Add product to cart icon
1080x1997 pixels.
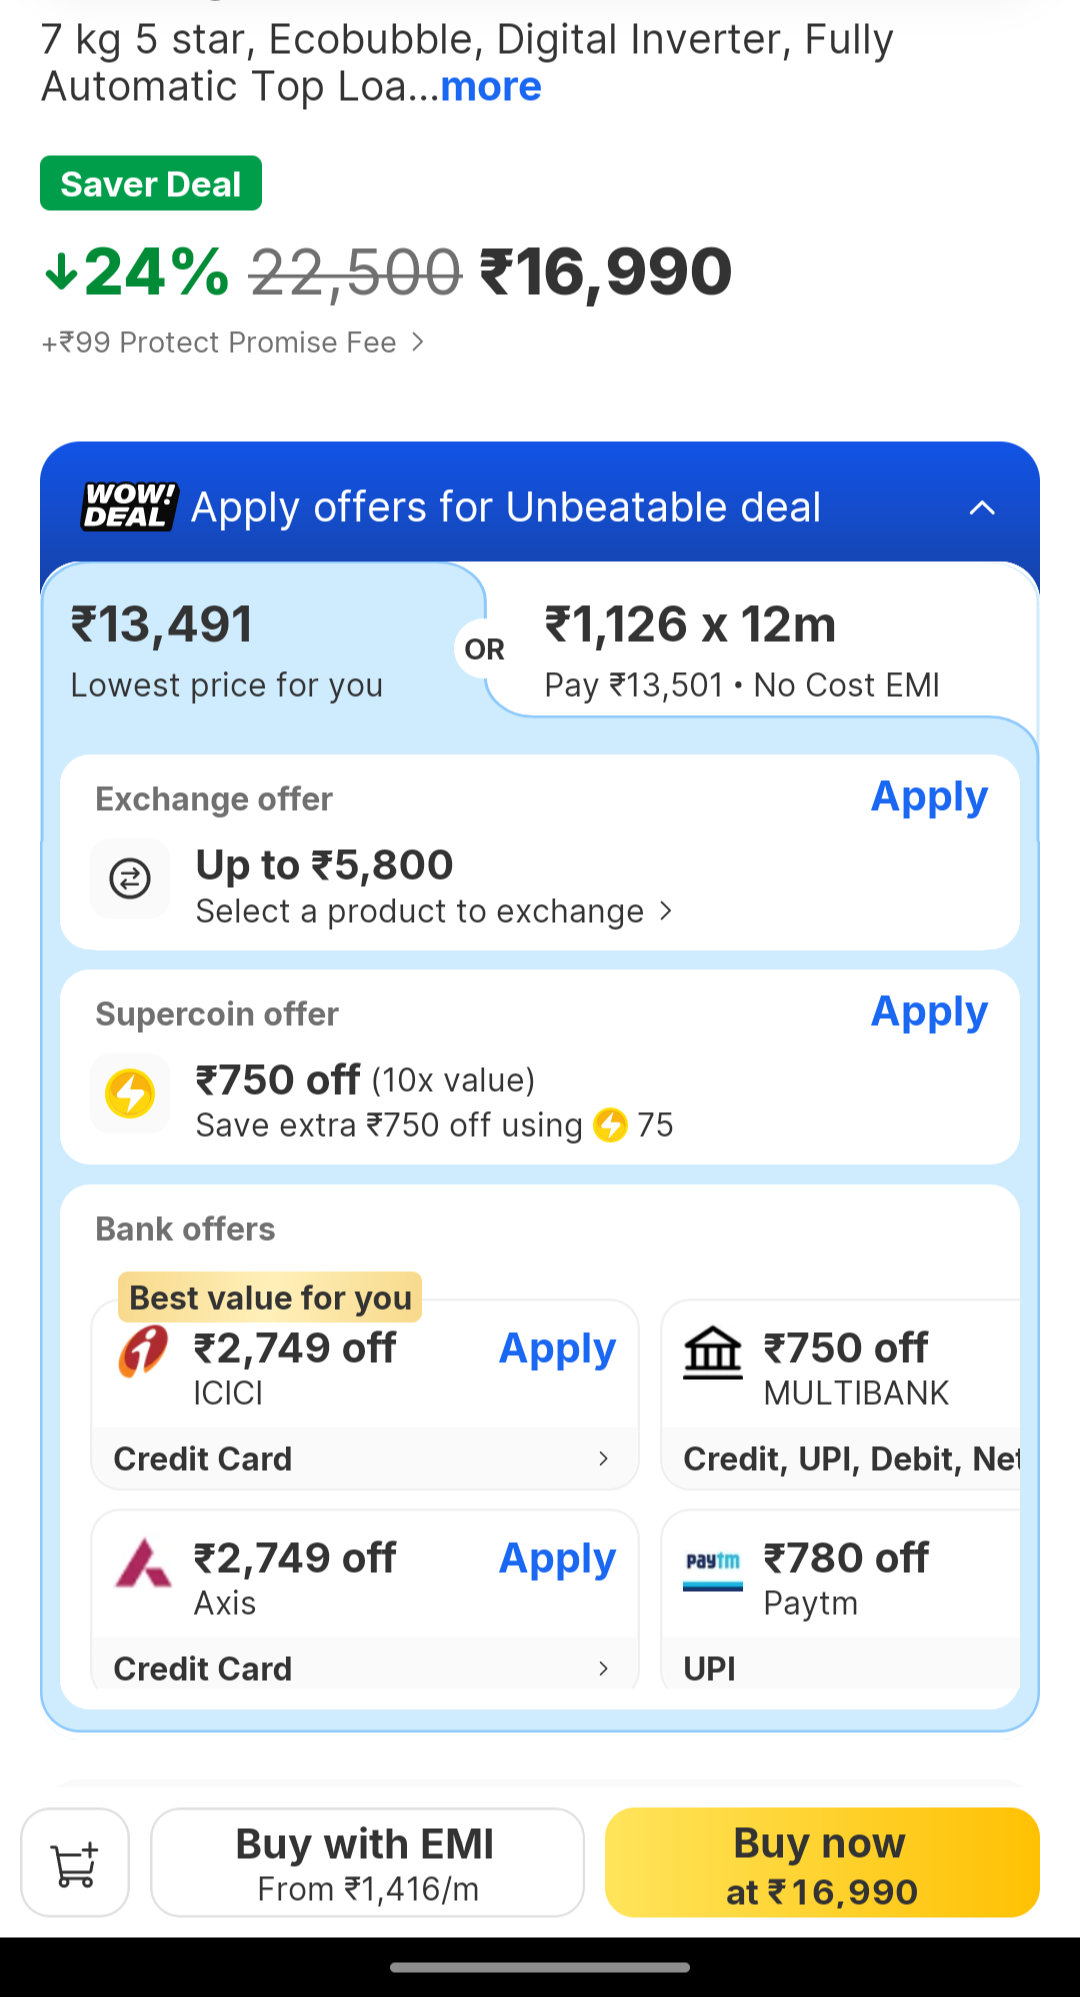(x=75, y=1863)
